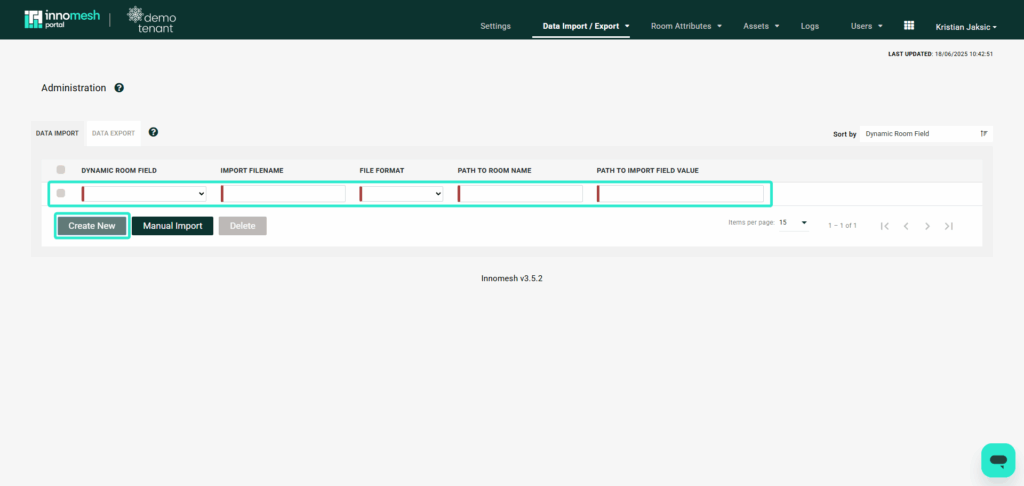The image size is (1024, 486).
Task: Expand the Users menu
Action: coord(867,26)
